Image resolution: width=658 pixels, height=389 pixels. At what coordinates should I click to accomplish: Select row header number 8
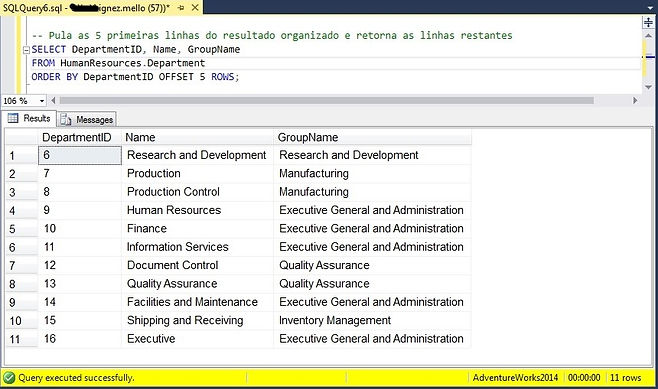pyautogui.click(x=22, y=284)
